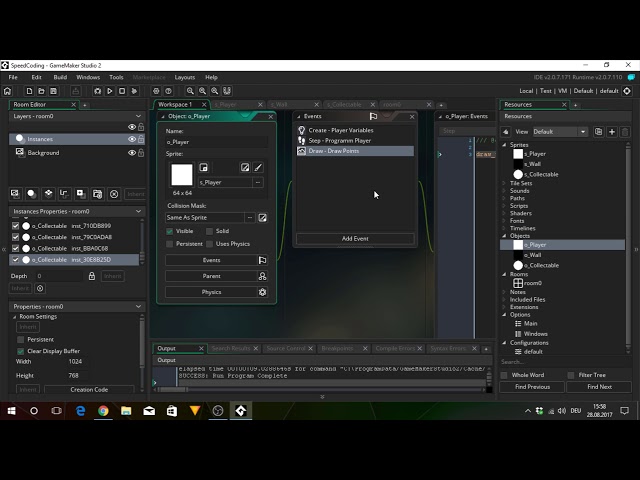Screen dimensions: 640x480
Task: Select the Draw - Draw Points event
Action: coord(355,151)
